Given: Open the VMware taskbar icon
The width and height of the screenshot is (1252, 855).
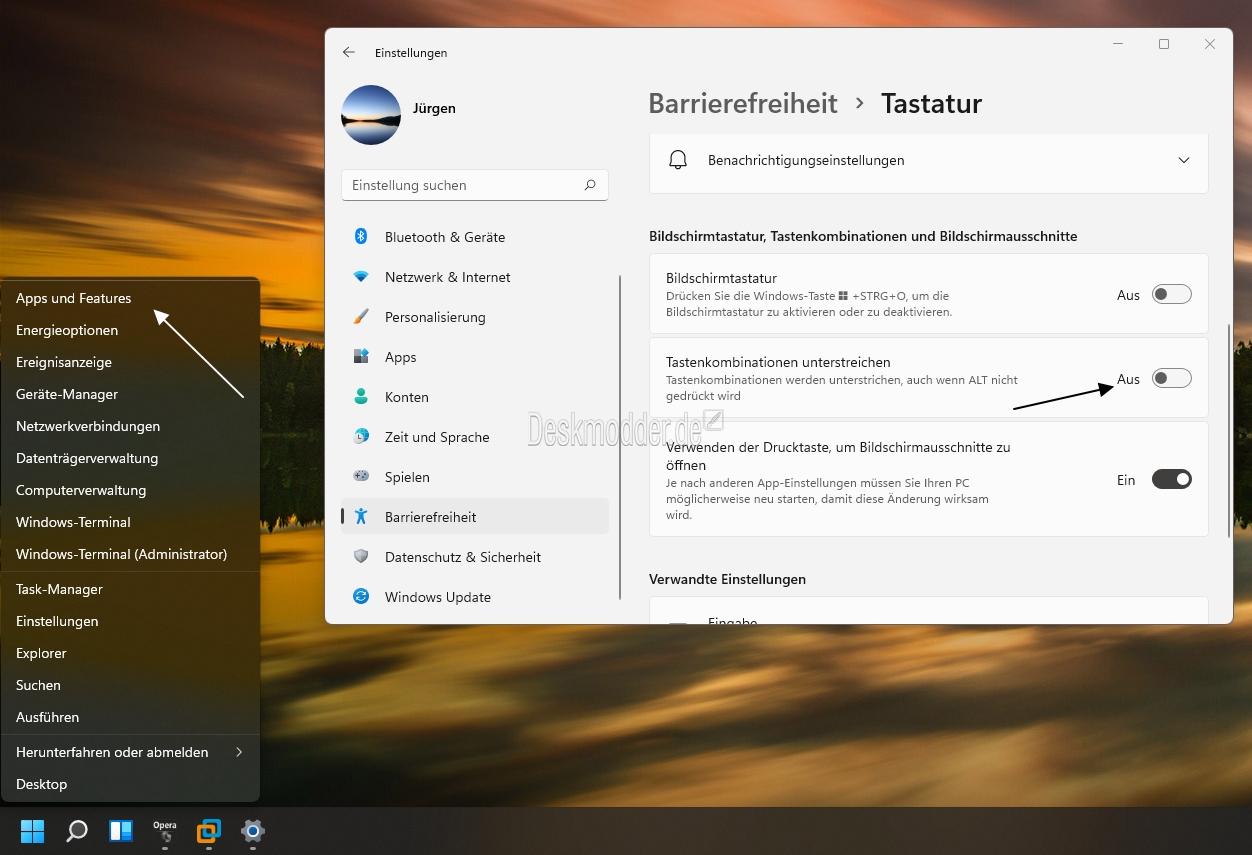Looking at the screenshot, I should (x=209, y=830).
